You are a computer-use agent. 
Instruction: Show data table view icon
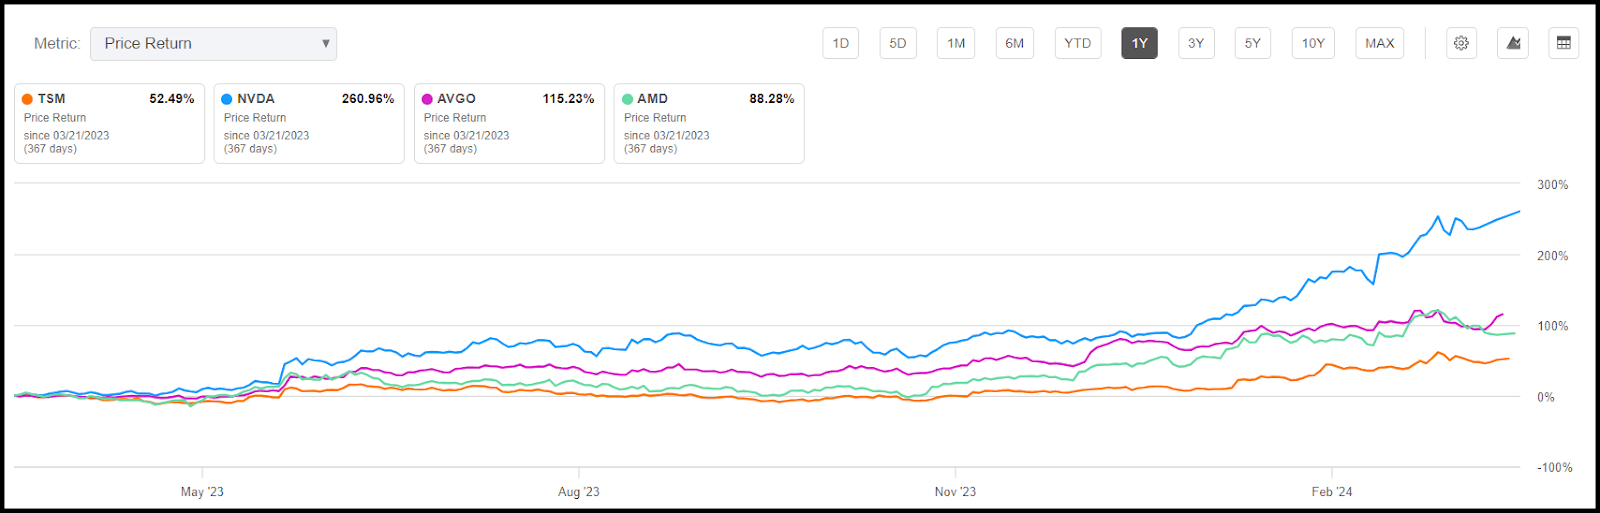[x=1564, y=43]
